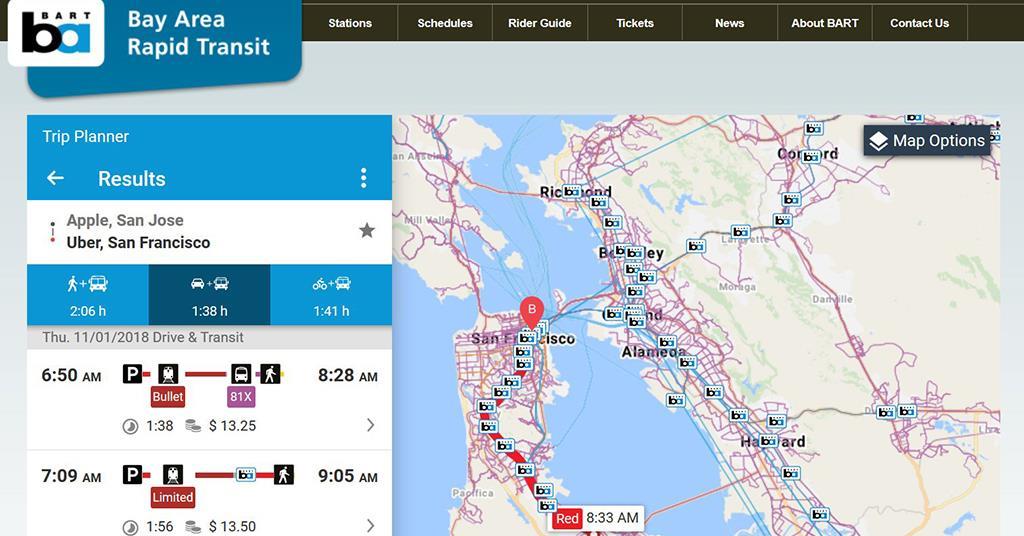Click coins icon beside $ 13.50

tap(193, 526)
